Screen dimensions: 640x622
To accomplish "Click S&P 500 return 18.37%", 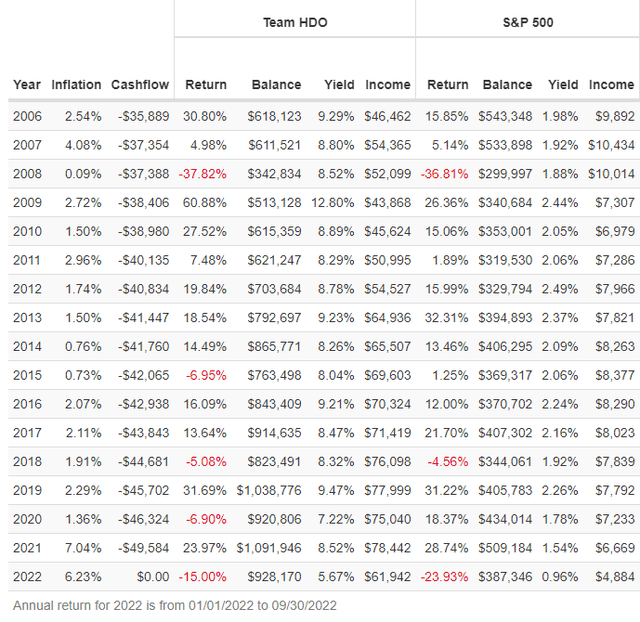I will coord(447,519).
